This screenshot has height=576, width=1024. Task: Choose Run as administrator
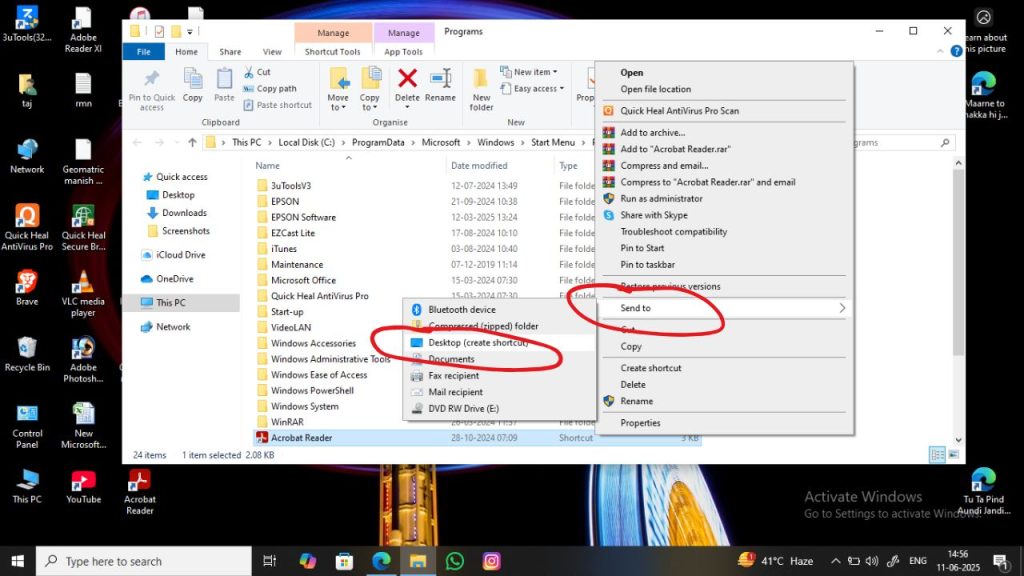click(x=661, y=199)
